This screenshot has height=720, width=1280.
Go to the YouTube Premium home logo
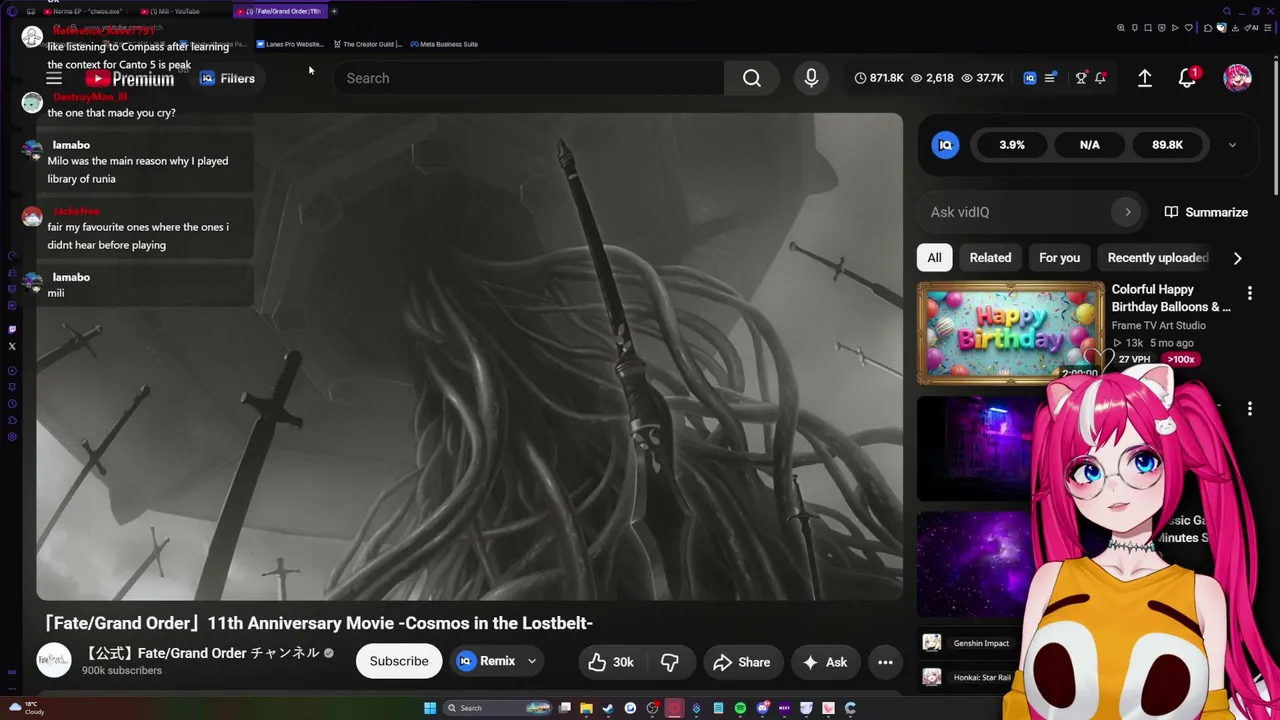click(130, 78)
